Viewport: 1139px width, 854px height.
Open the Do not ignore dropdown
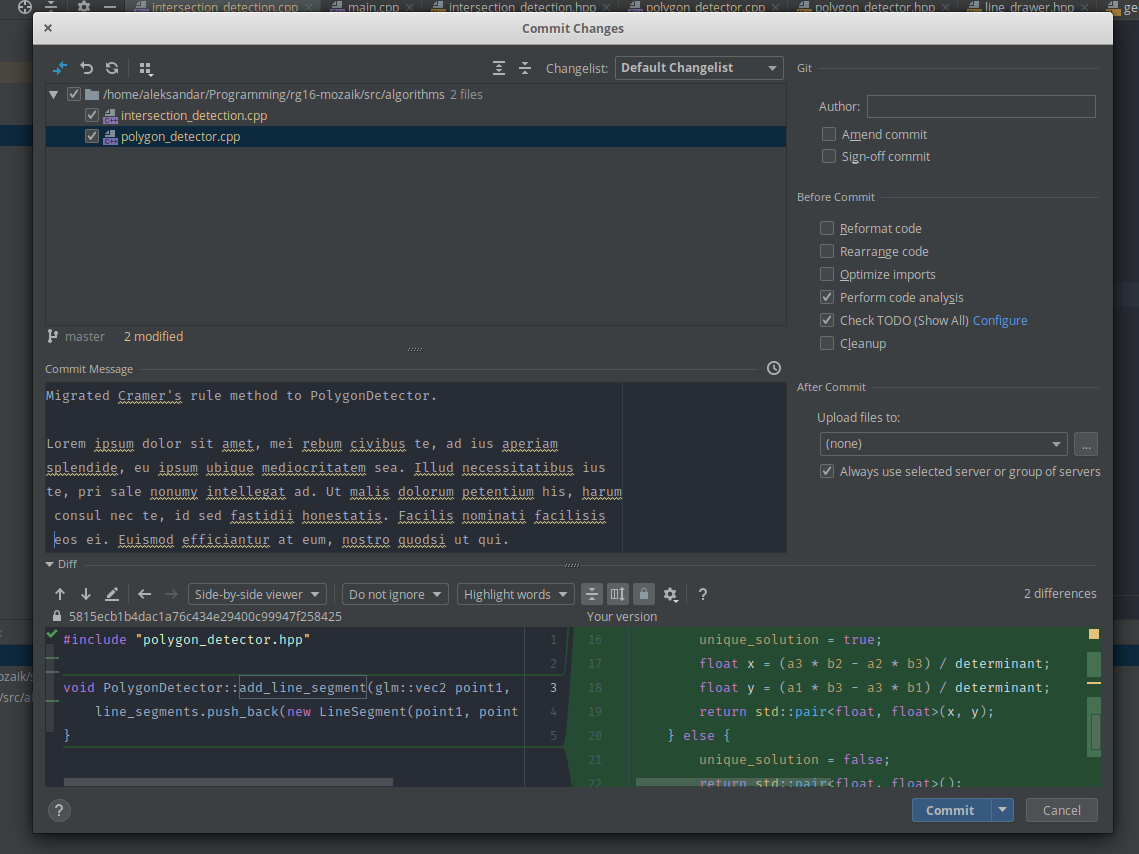395,594
